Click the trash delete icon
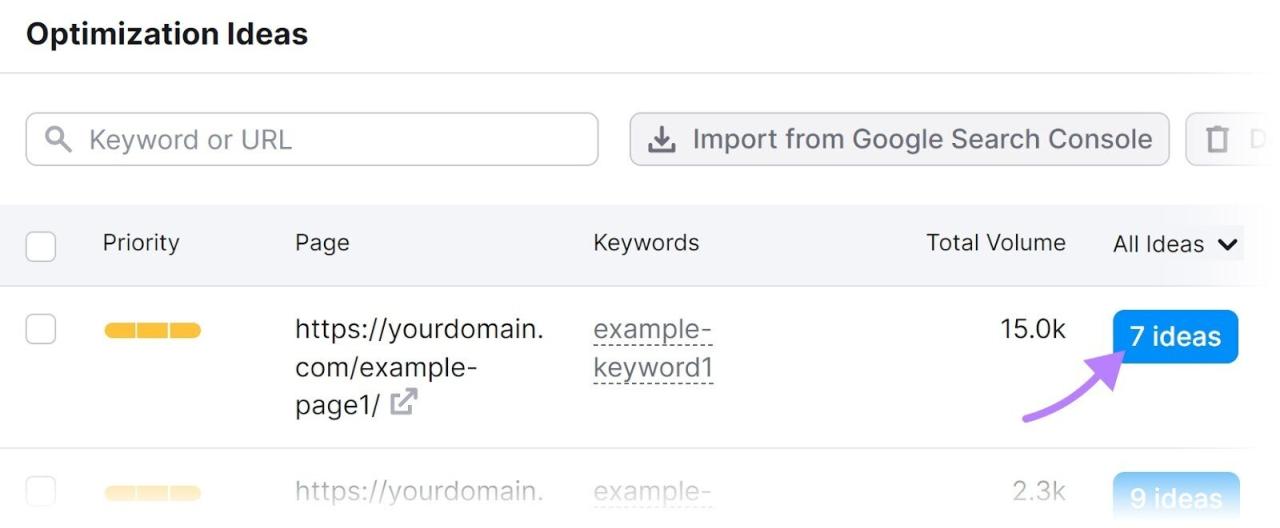 pos(1217,140)
